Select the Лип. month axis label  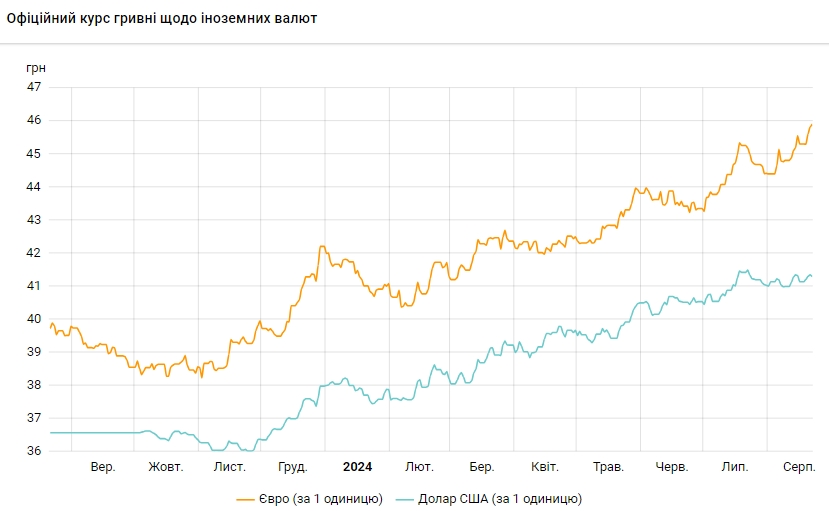[735, 467]
